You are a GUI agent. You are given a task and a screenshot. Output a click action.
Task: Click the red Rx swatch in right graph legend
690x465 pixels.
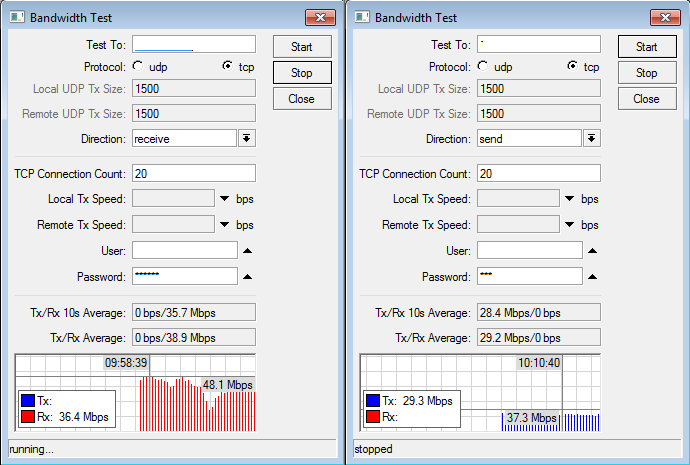[x=373, y=417]
